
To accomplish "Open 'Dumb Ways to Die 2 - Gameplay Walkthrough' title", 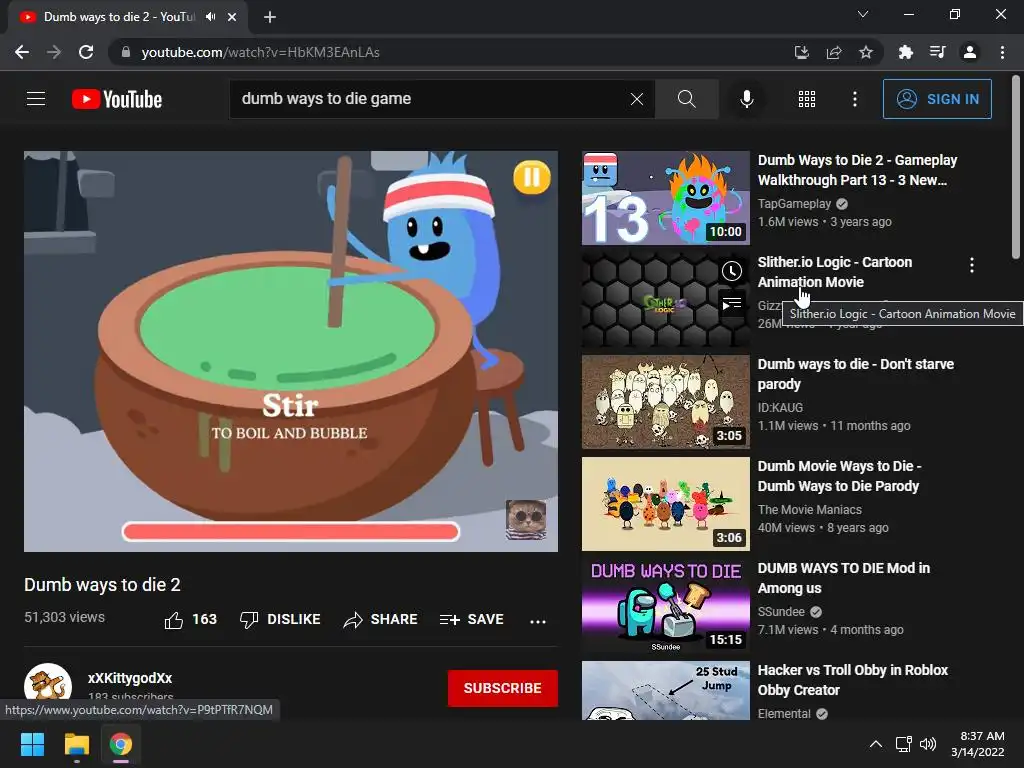I will [857, 170].
